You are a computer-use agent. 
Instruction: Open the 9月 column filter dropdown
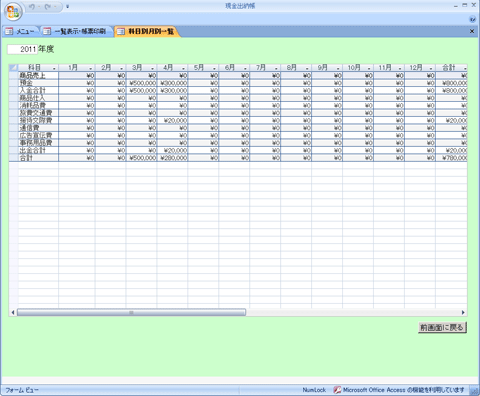tap(338, 68)
